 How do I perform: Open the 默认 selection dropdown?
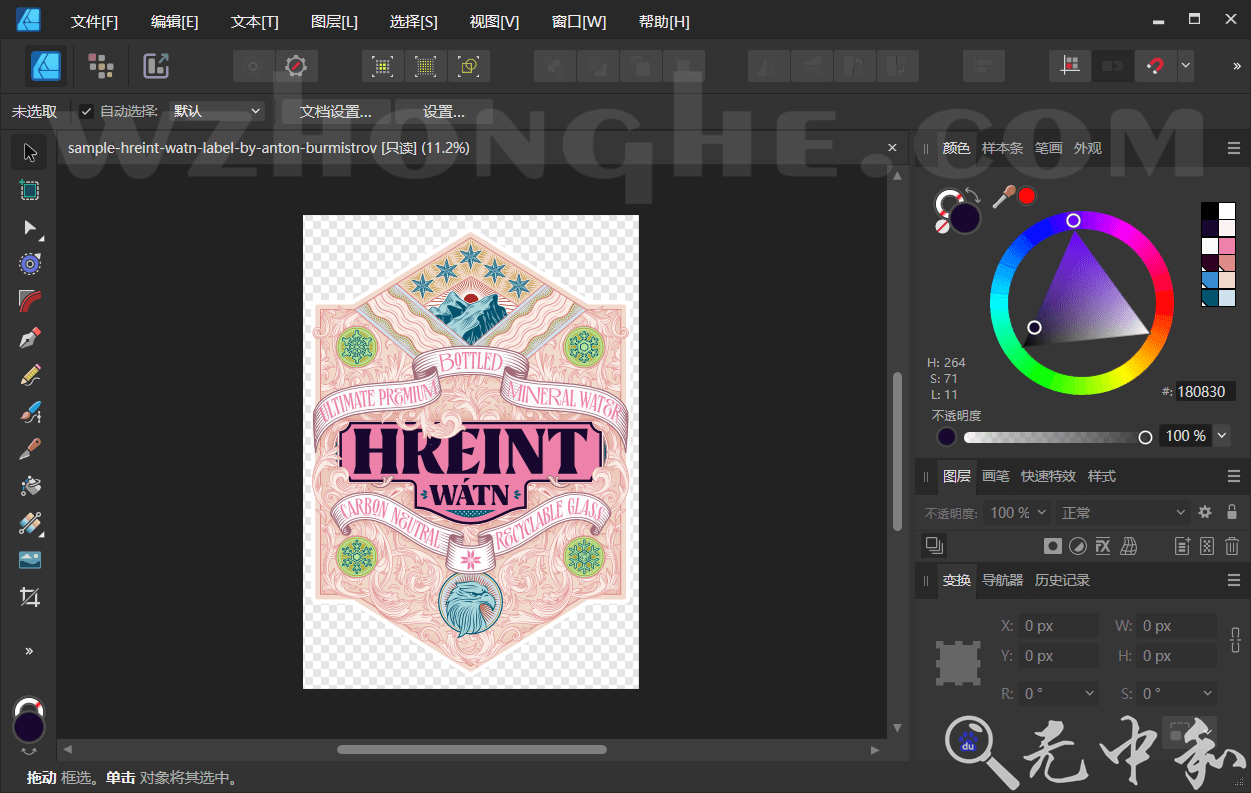coord(216,111)
